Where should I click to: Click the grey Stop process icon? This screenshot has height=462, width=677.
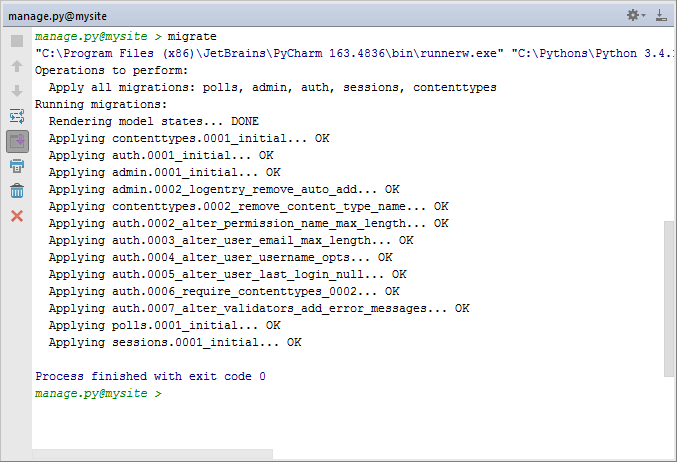coord(17,41)
